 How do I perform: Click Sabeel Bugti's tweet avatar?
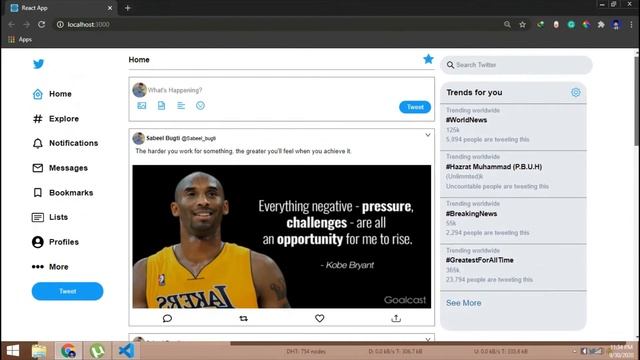point(138,138)
